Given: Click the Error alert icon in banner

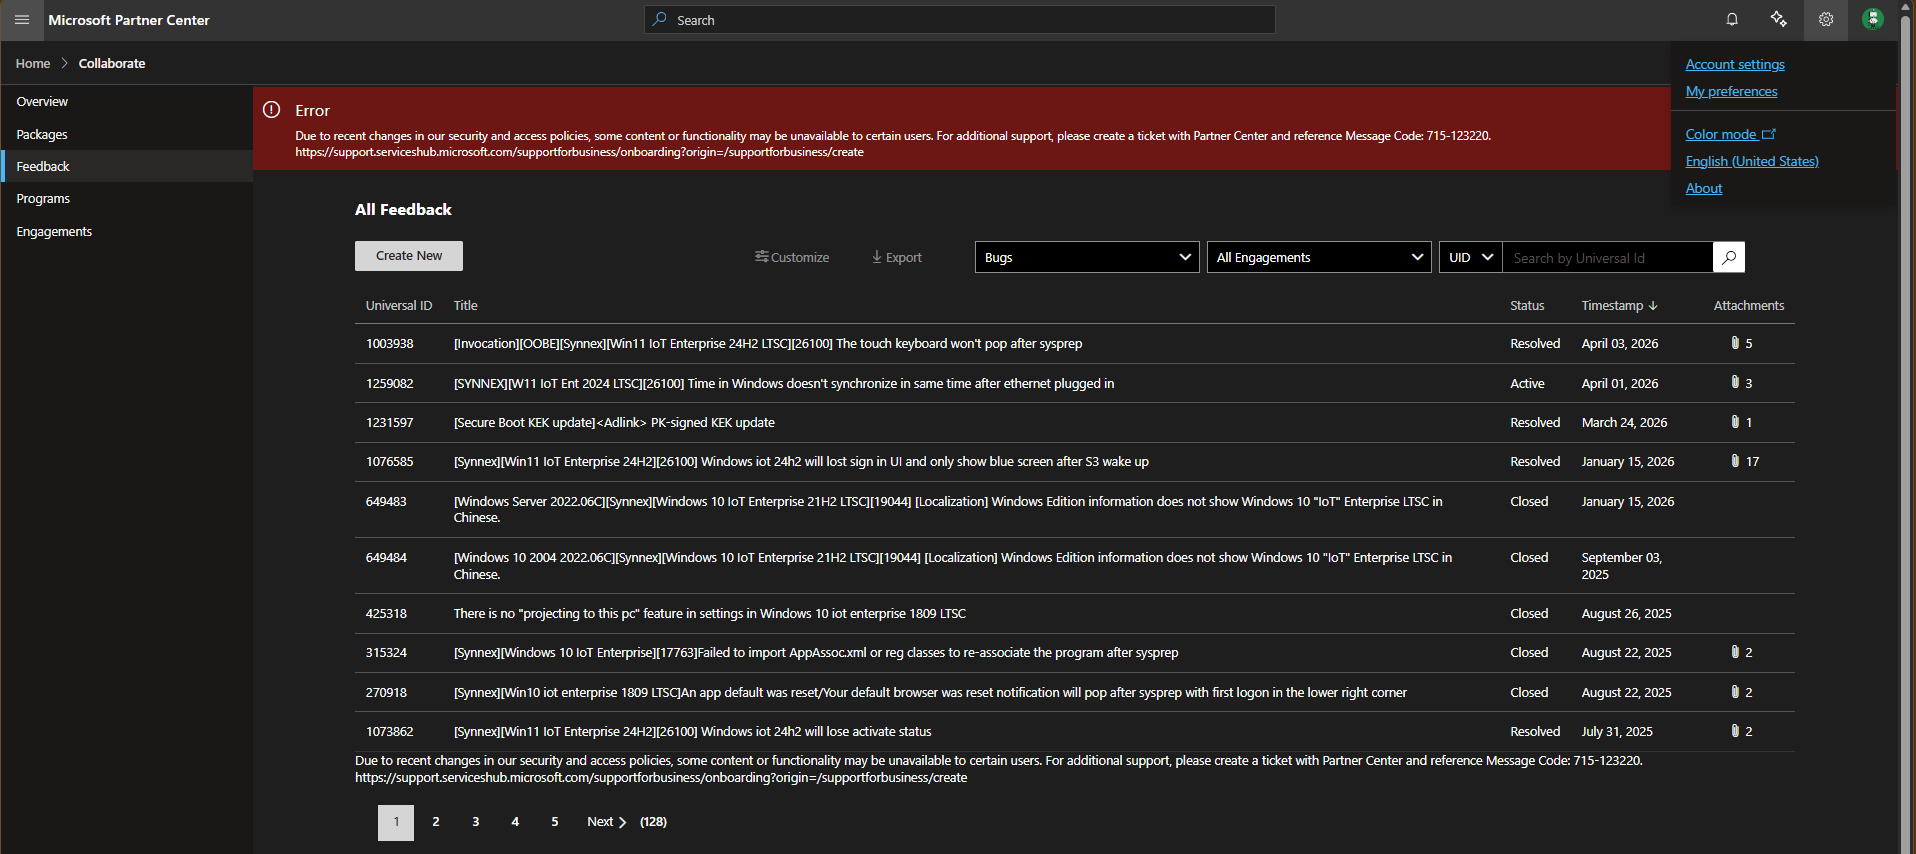Looking at the screenshot, I should [x=271, y=110].
